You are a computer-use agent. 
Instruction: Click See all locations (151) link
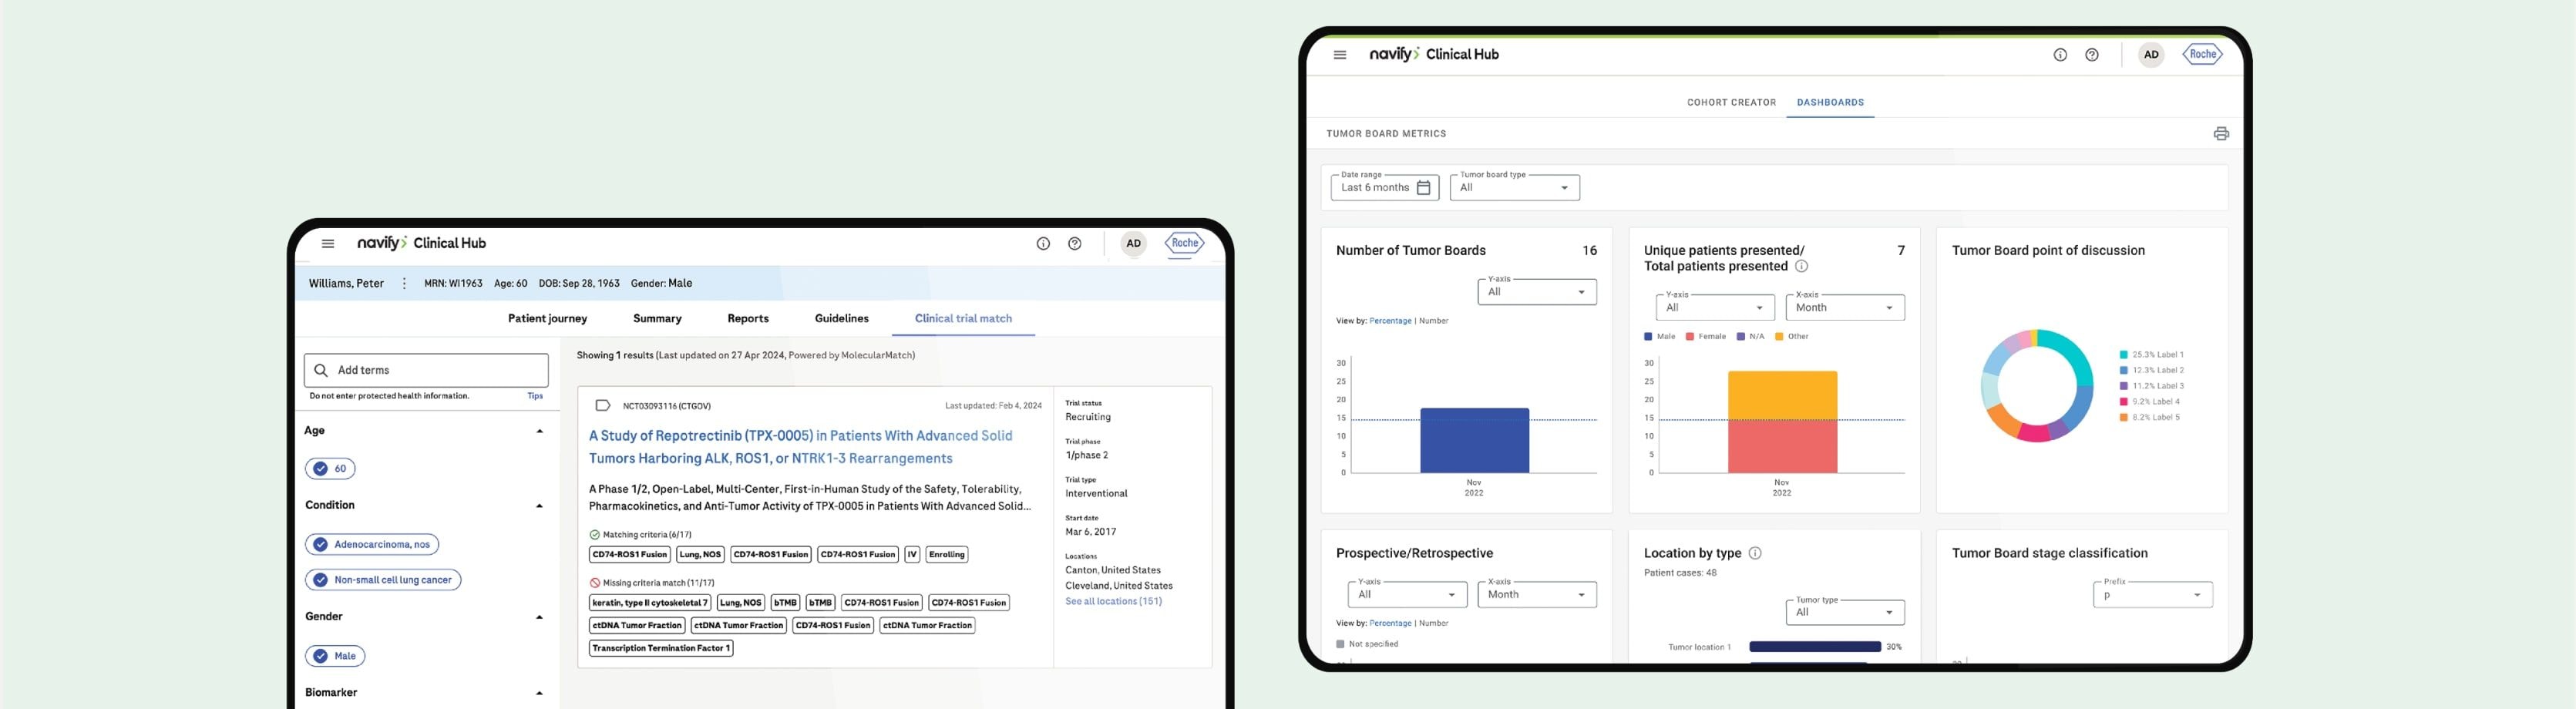click(x=1113, y=602)
